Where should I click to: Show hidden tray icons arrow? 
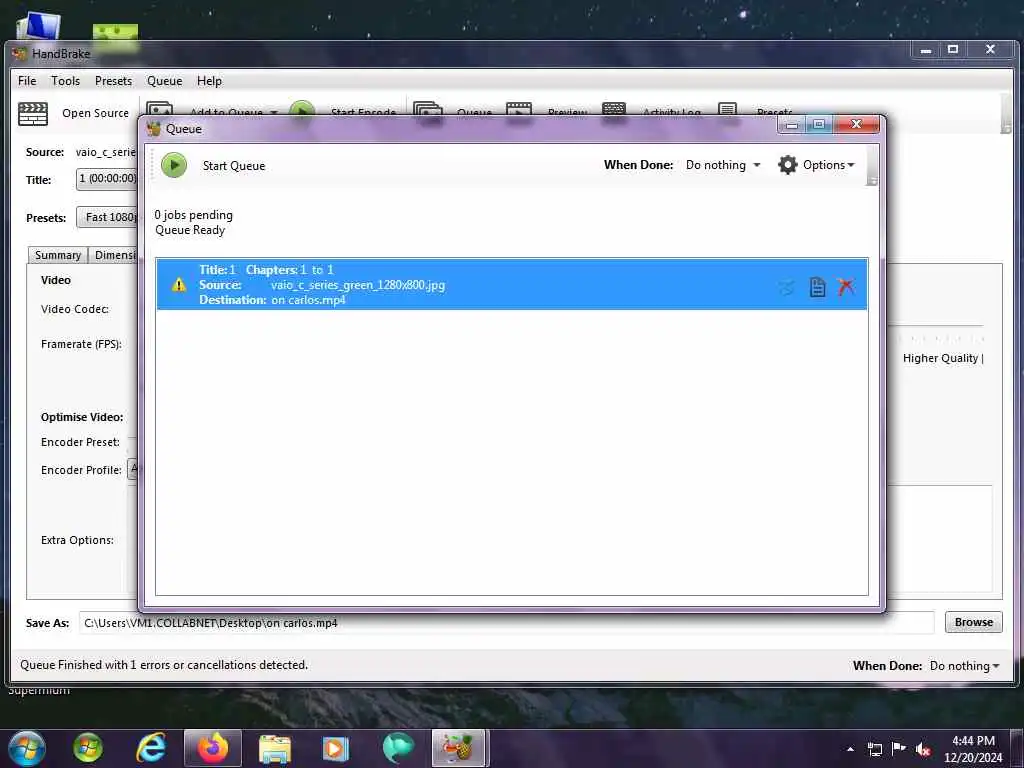(850, 749)
